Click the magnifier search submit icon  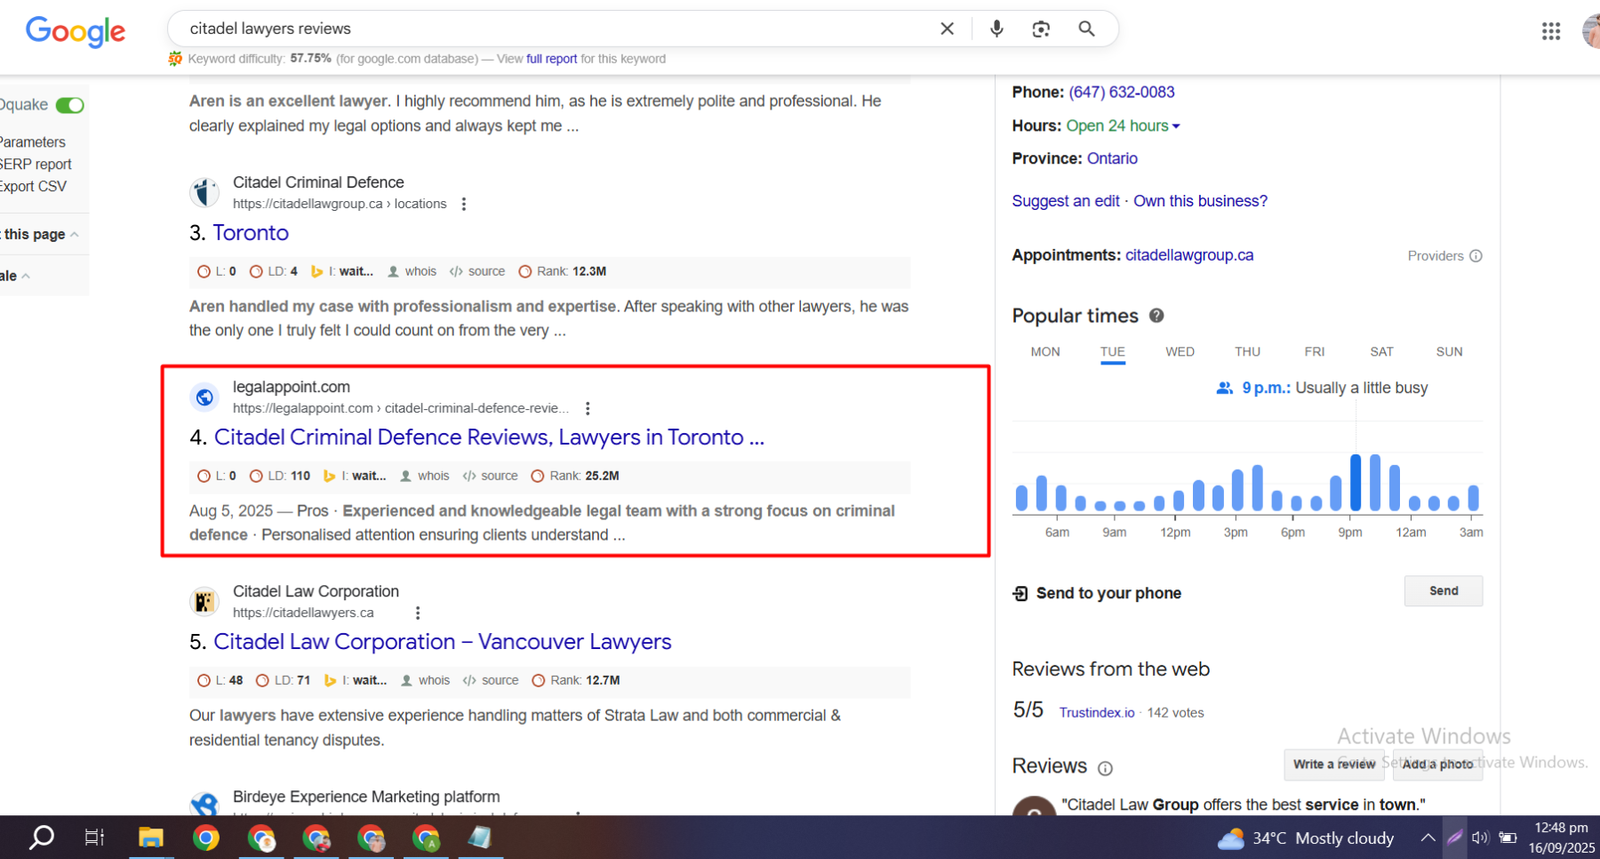pyautogui.click(x=1086, y=29)
